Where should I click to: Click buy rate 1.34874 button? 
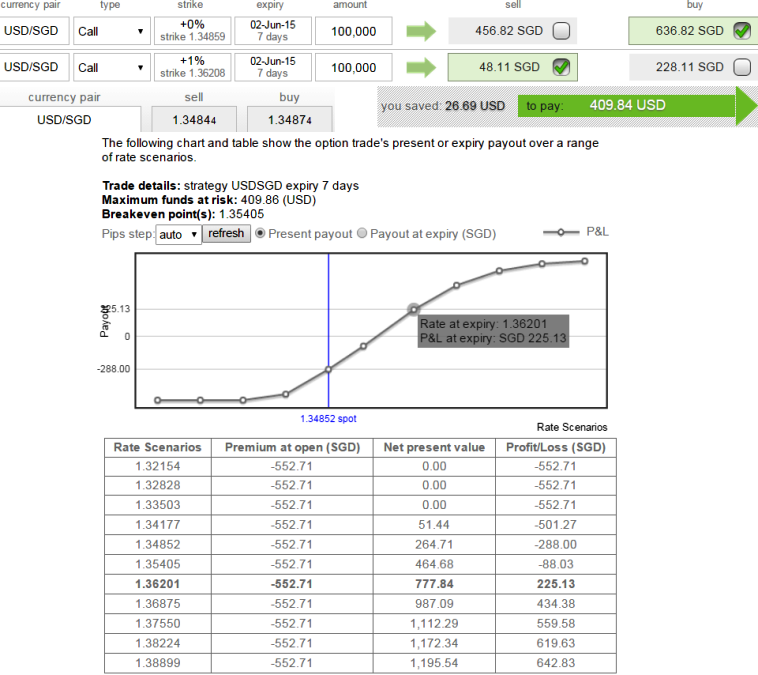coord(290,119)
